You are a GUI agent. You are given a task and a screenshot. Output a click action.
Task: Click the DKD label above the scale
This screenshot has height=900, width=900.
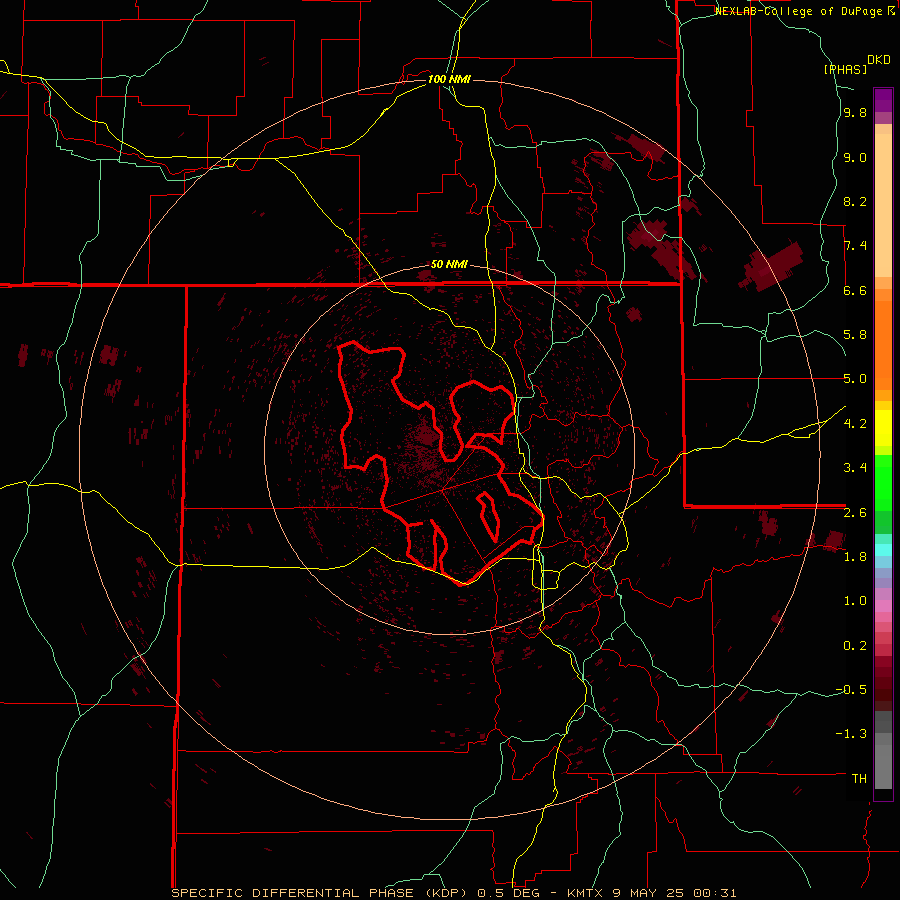(879, 60)
